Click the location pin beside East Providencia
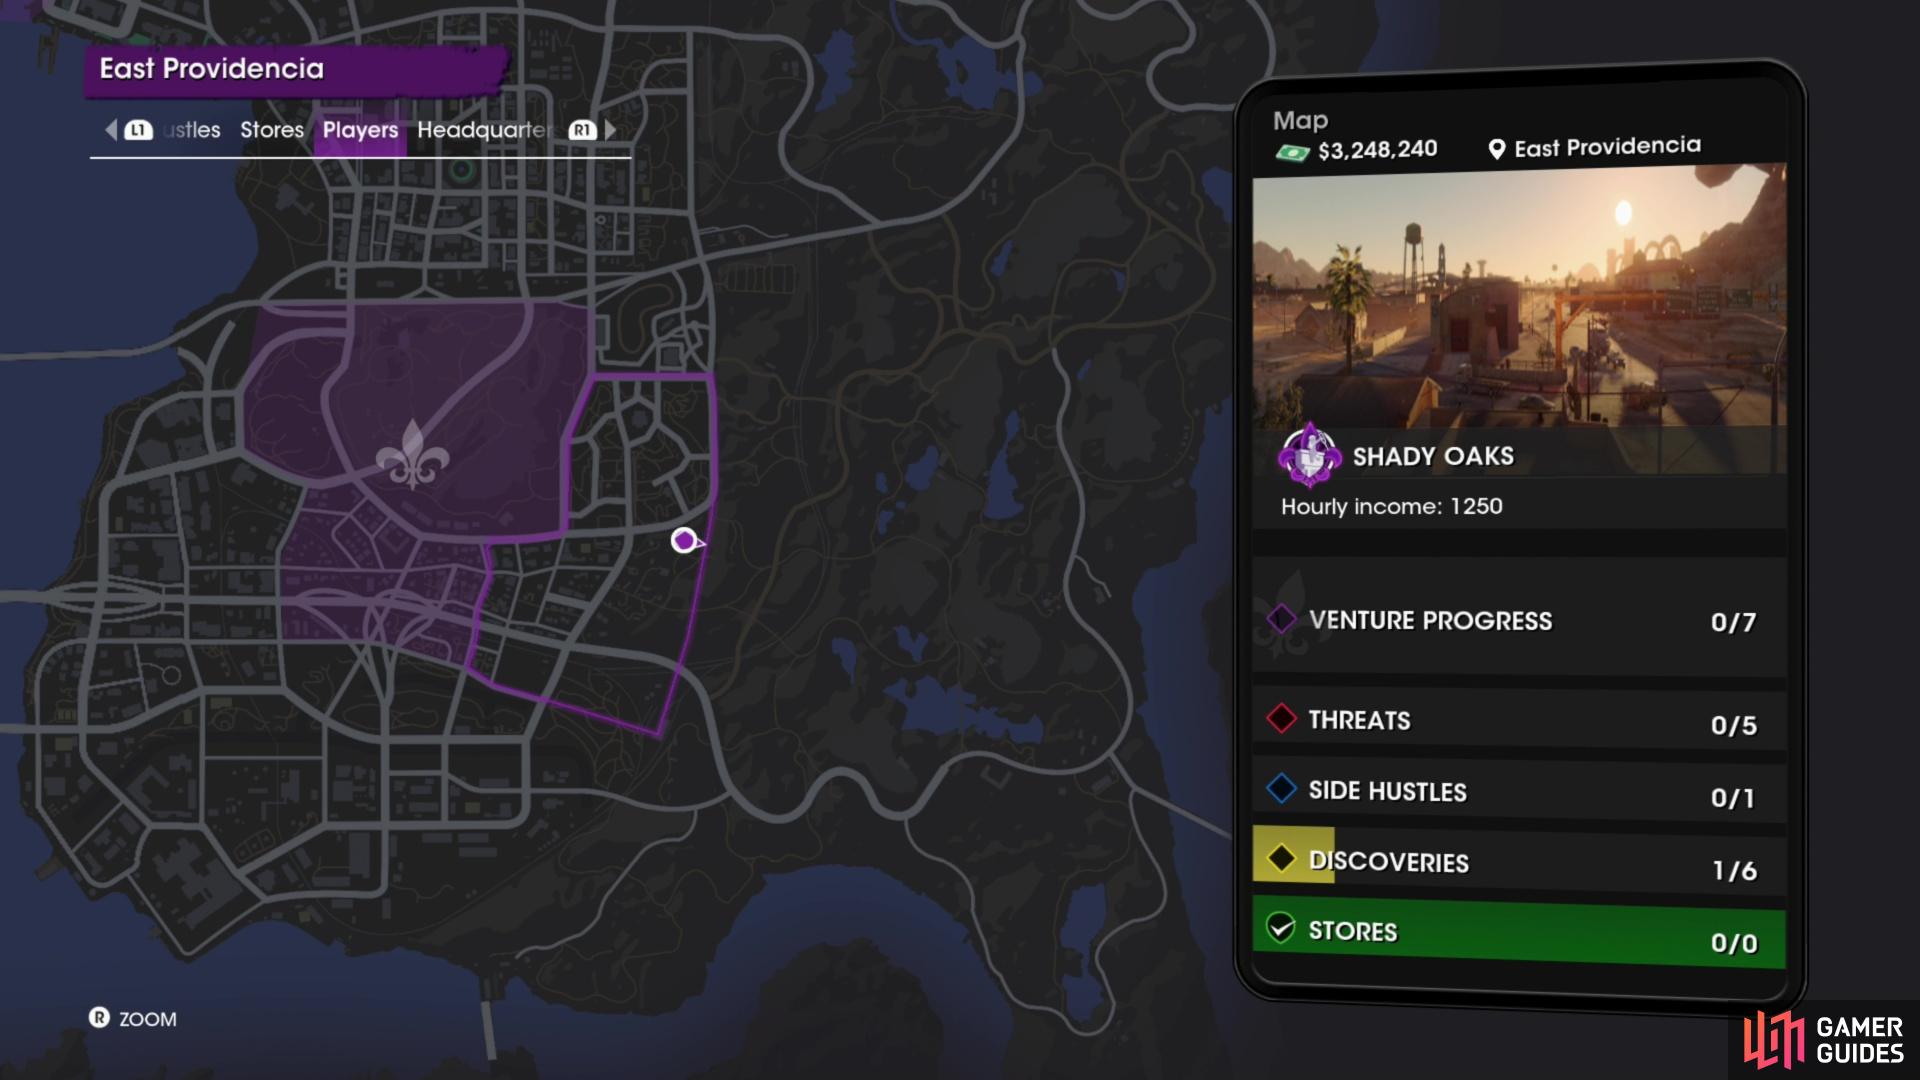Screen dimensions: 1920x1080 pyautogui.click(x=1497, y=150)
